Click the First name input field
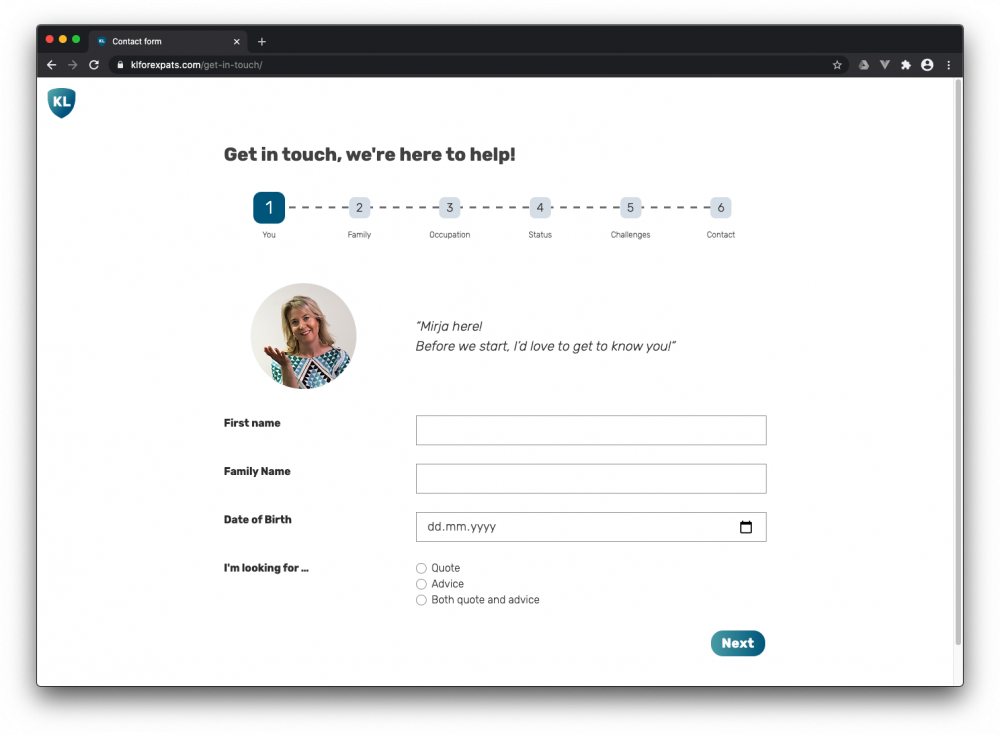The image size is (1000, 735). 591,430
